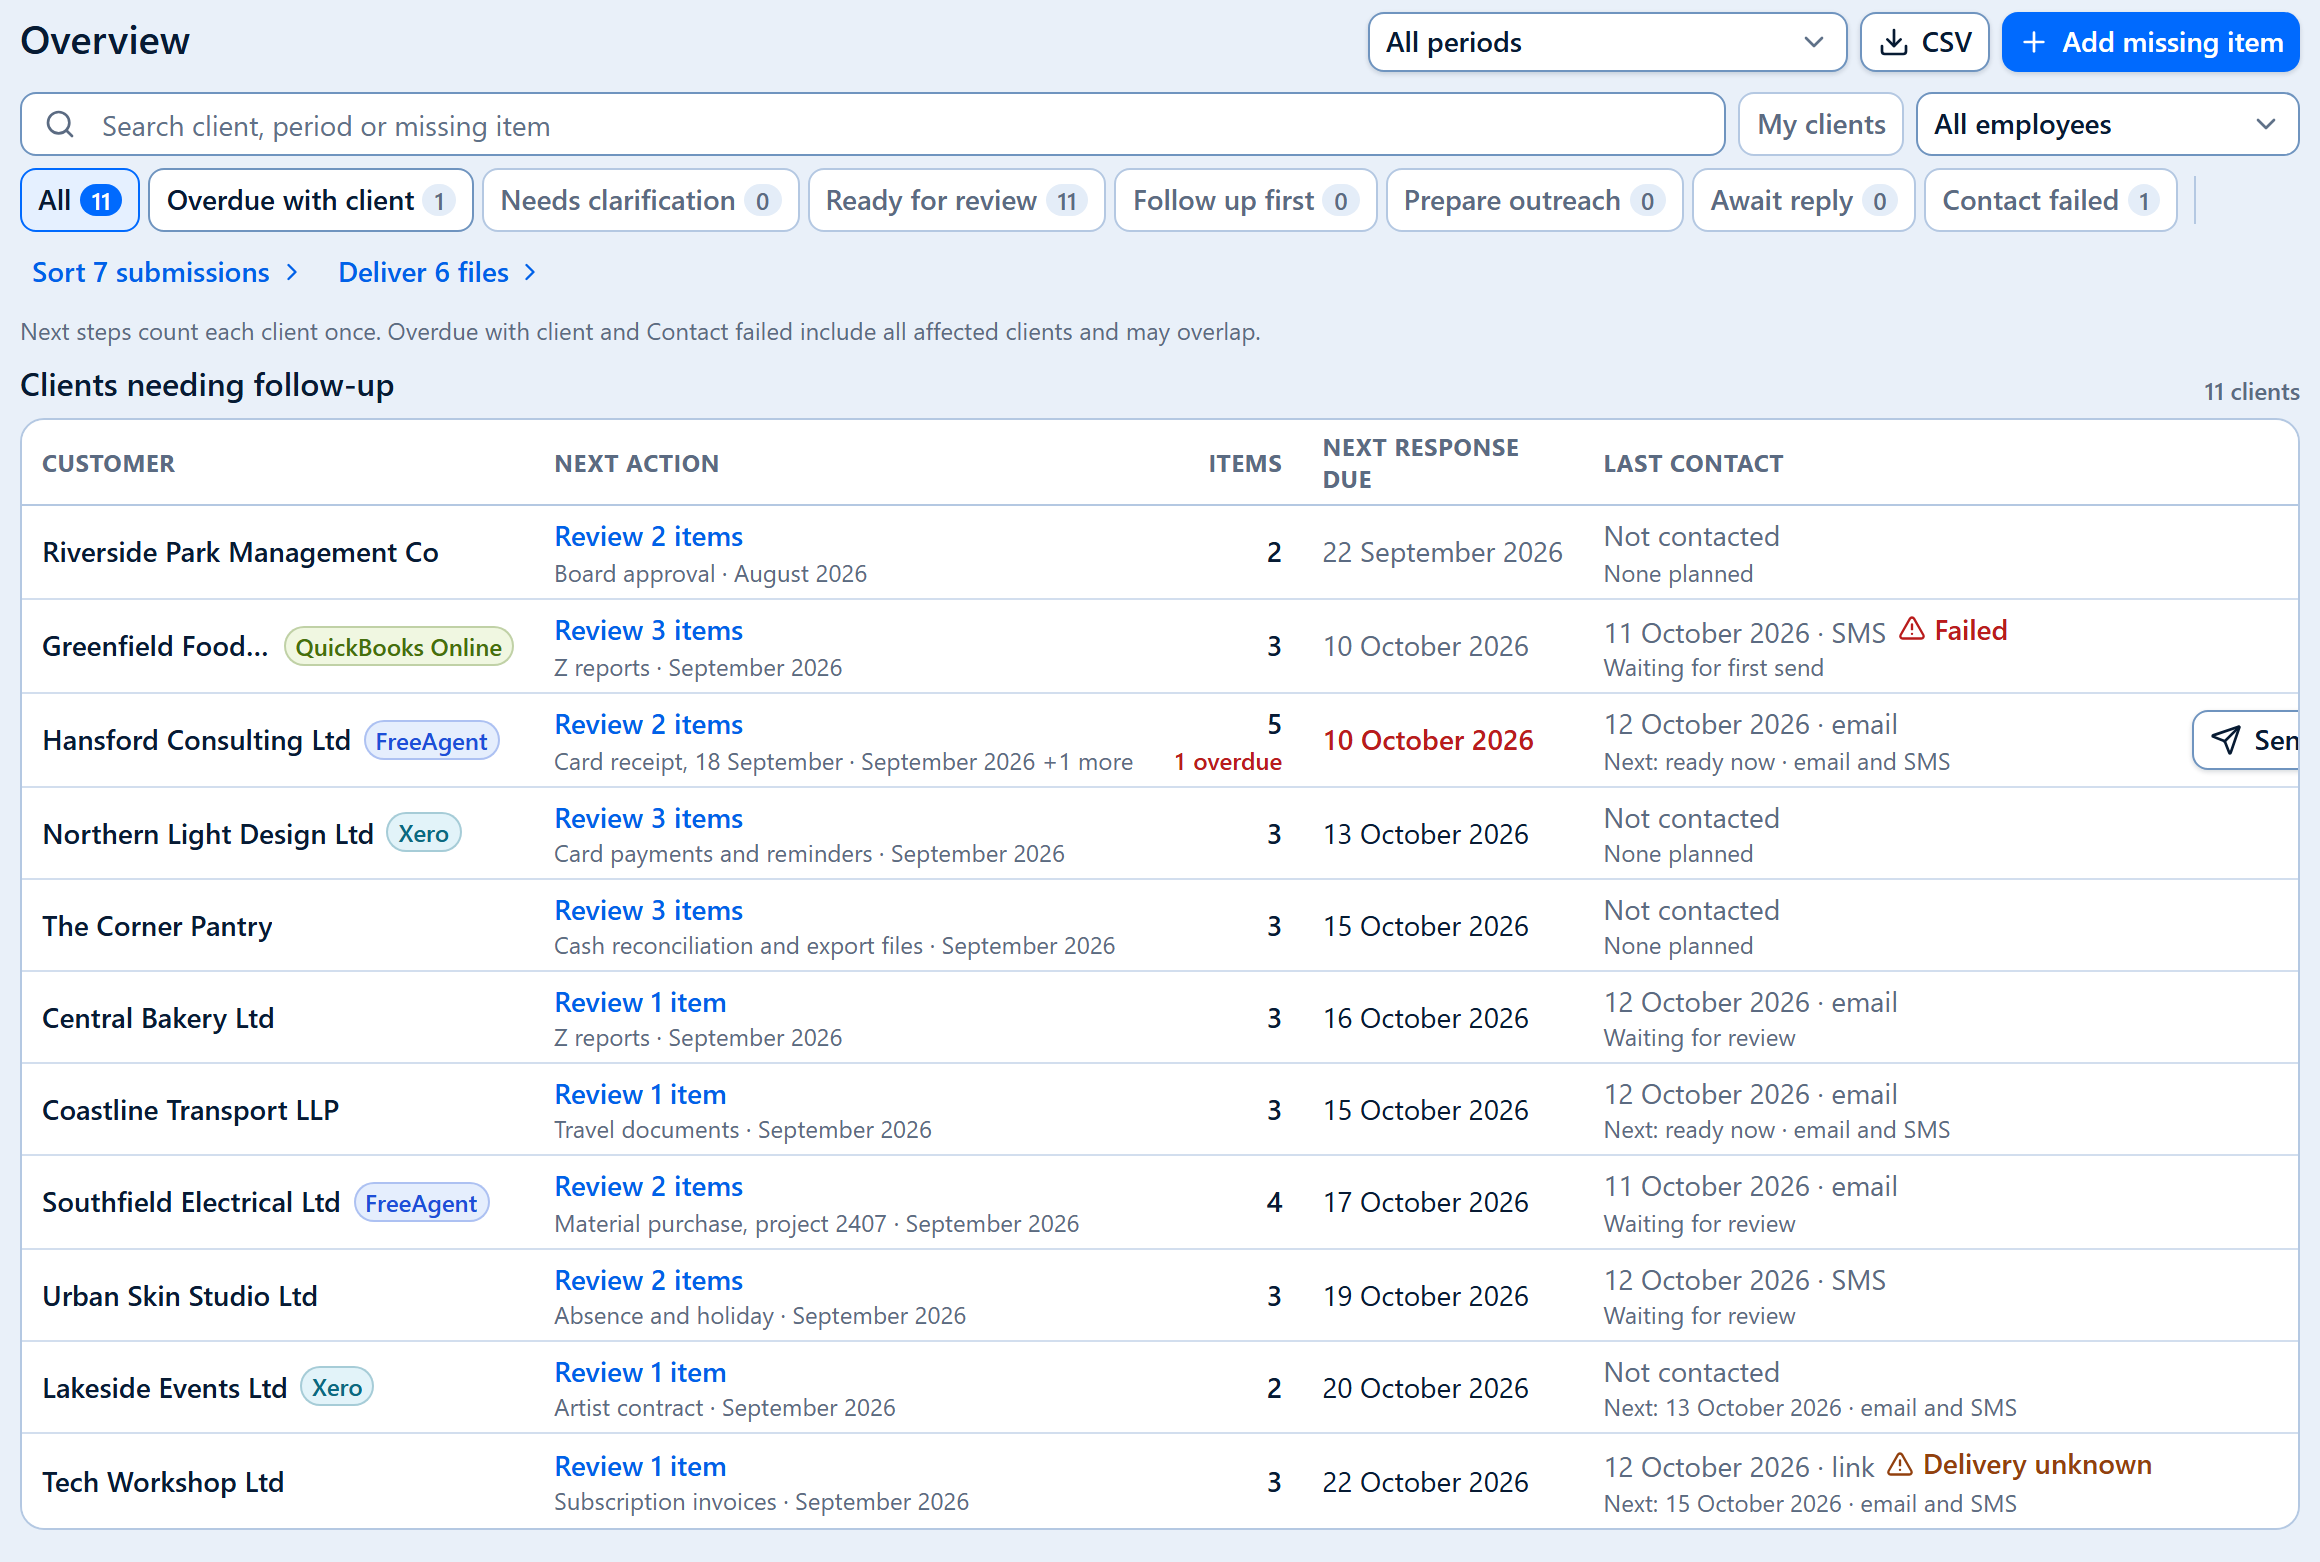This screenshot has width=2320, height=1562.
Task: Click the CSV download icon
Action: 1893,42
